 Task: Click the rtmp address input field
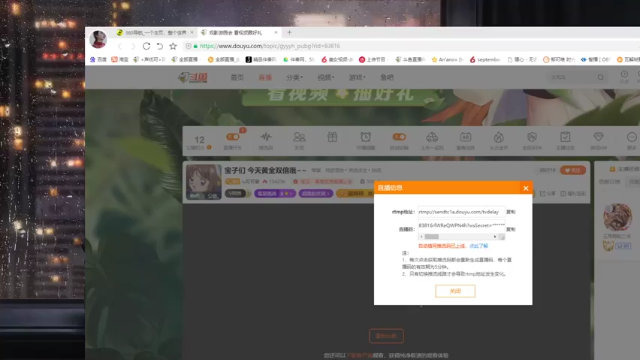(x=461, y=212)
